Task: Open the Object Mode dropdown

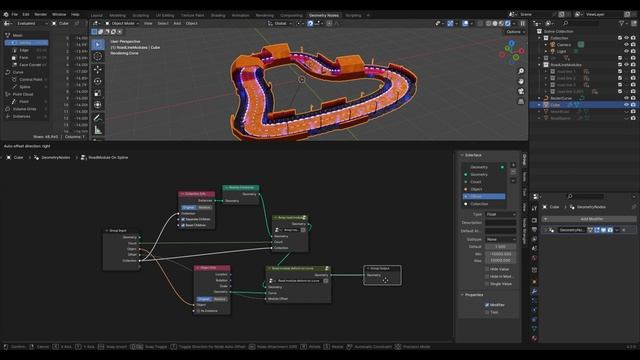Action: pos(122,23)
